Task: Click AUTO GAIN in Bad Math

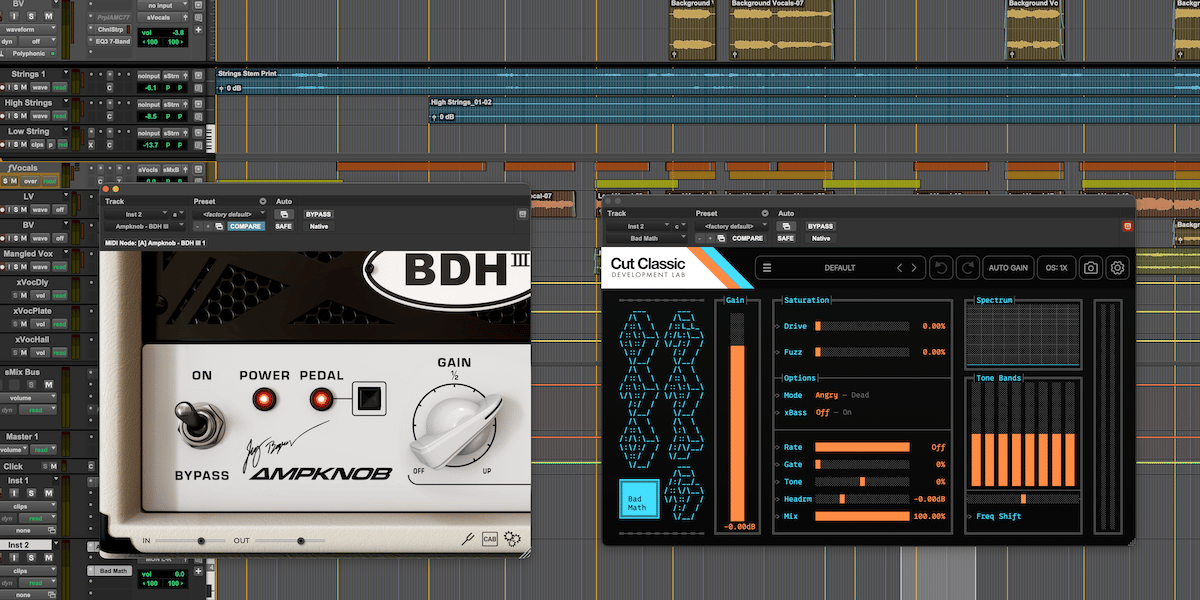Action: tap(1008, 268)
